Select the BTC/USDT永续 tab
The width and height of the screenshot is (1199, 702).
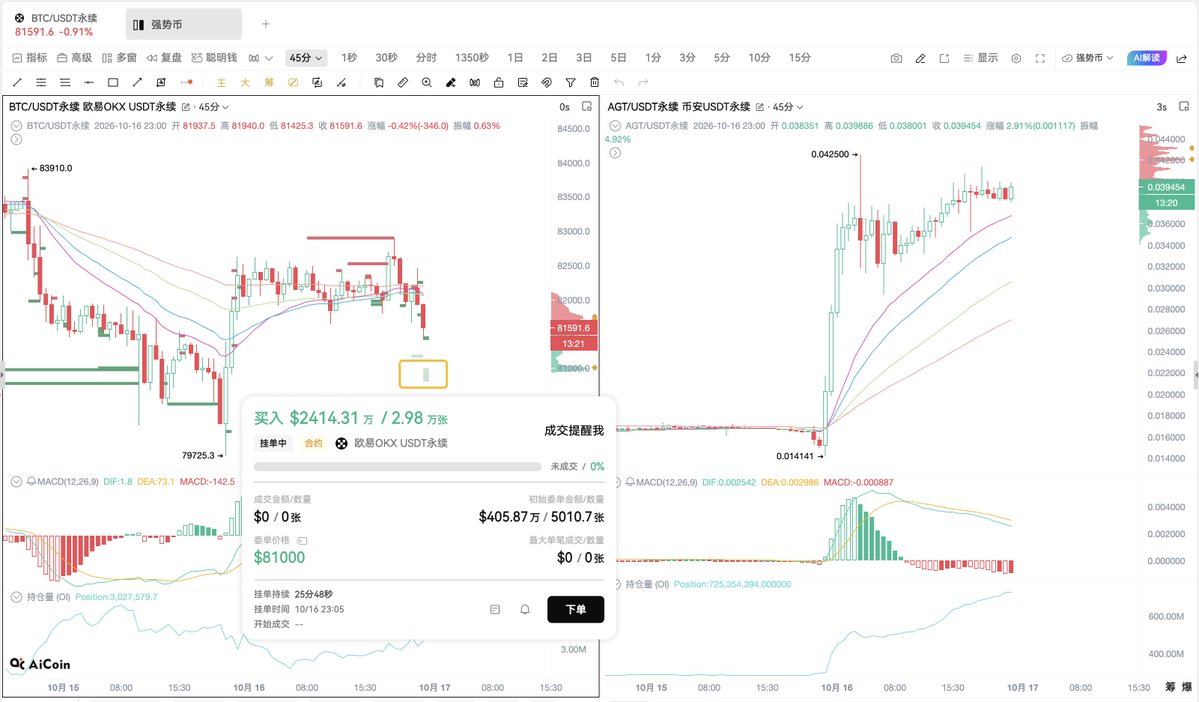(x=57, y=24)
